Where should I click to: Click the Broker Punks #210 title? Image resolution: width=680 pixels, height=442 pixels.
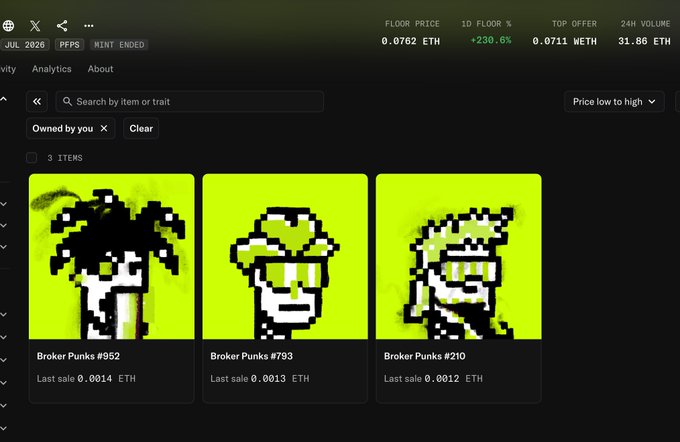tap(425, 356)
